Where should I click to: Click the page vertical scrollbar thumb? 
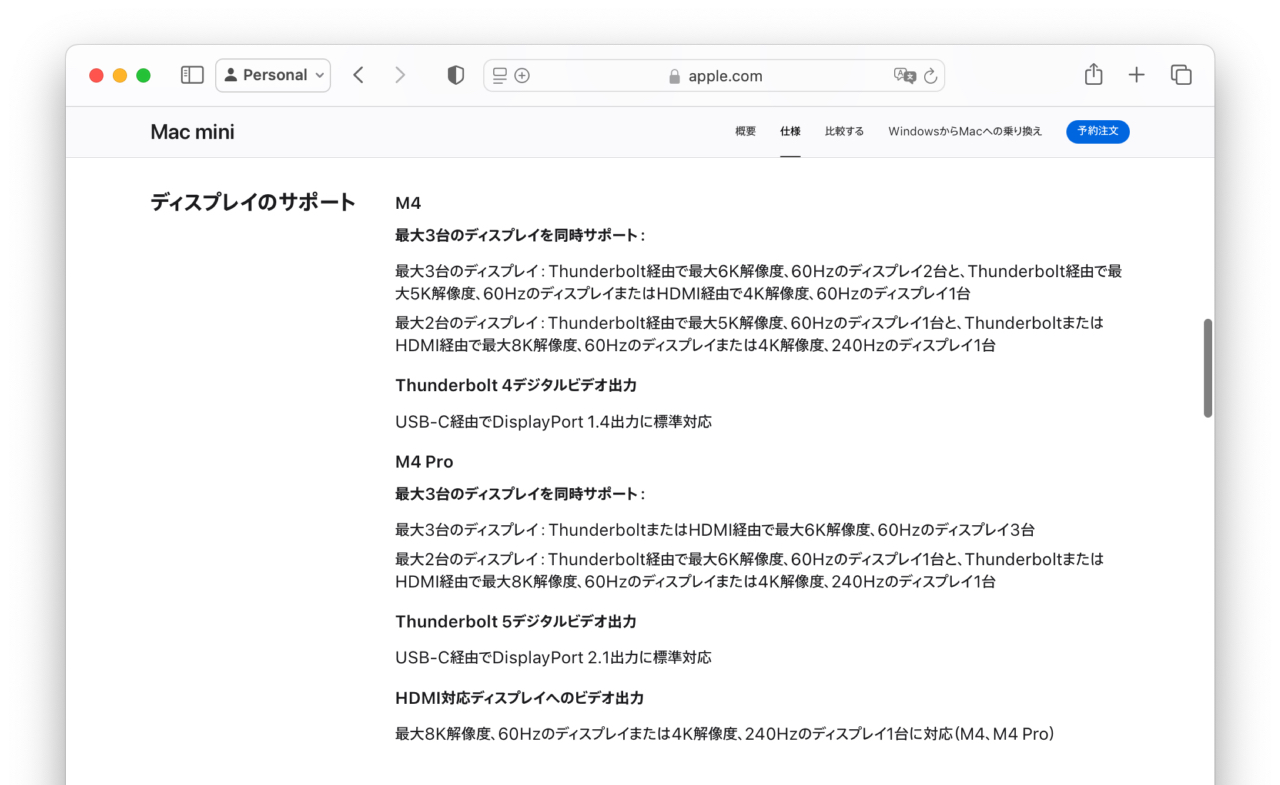[1208, 368]
